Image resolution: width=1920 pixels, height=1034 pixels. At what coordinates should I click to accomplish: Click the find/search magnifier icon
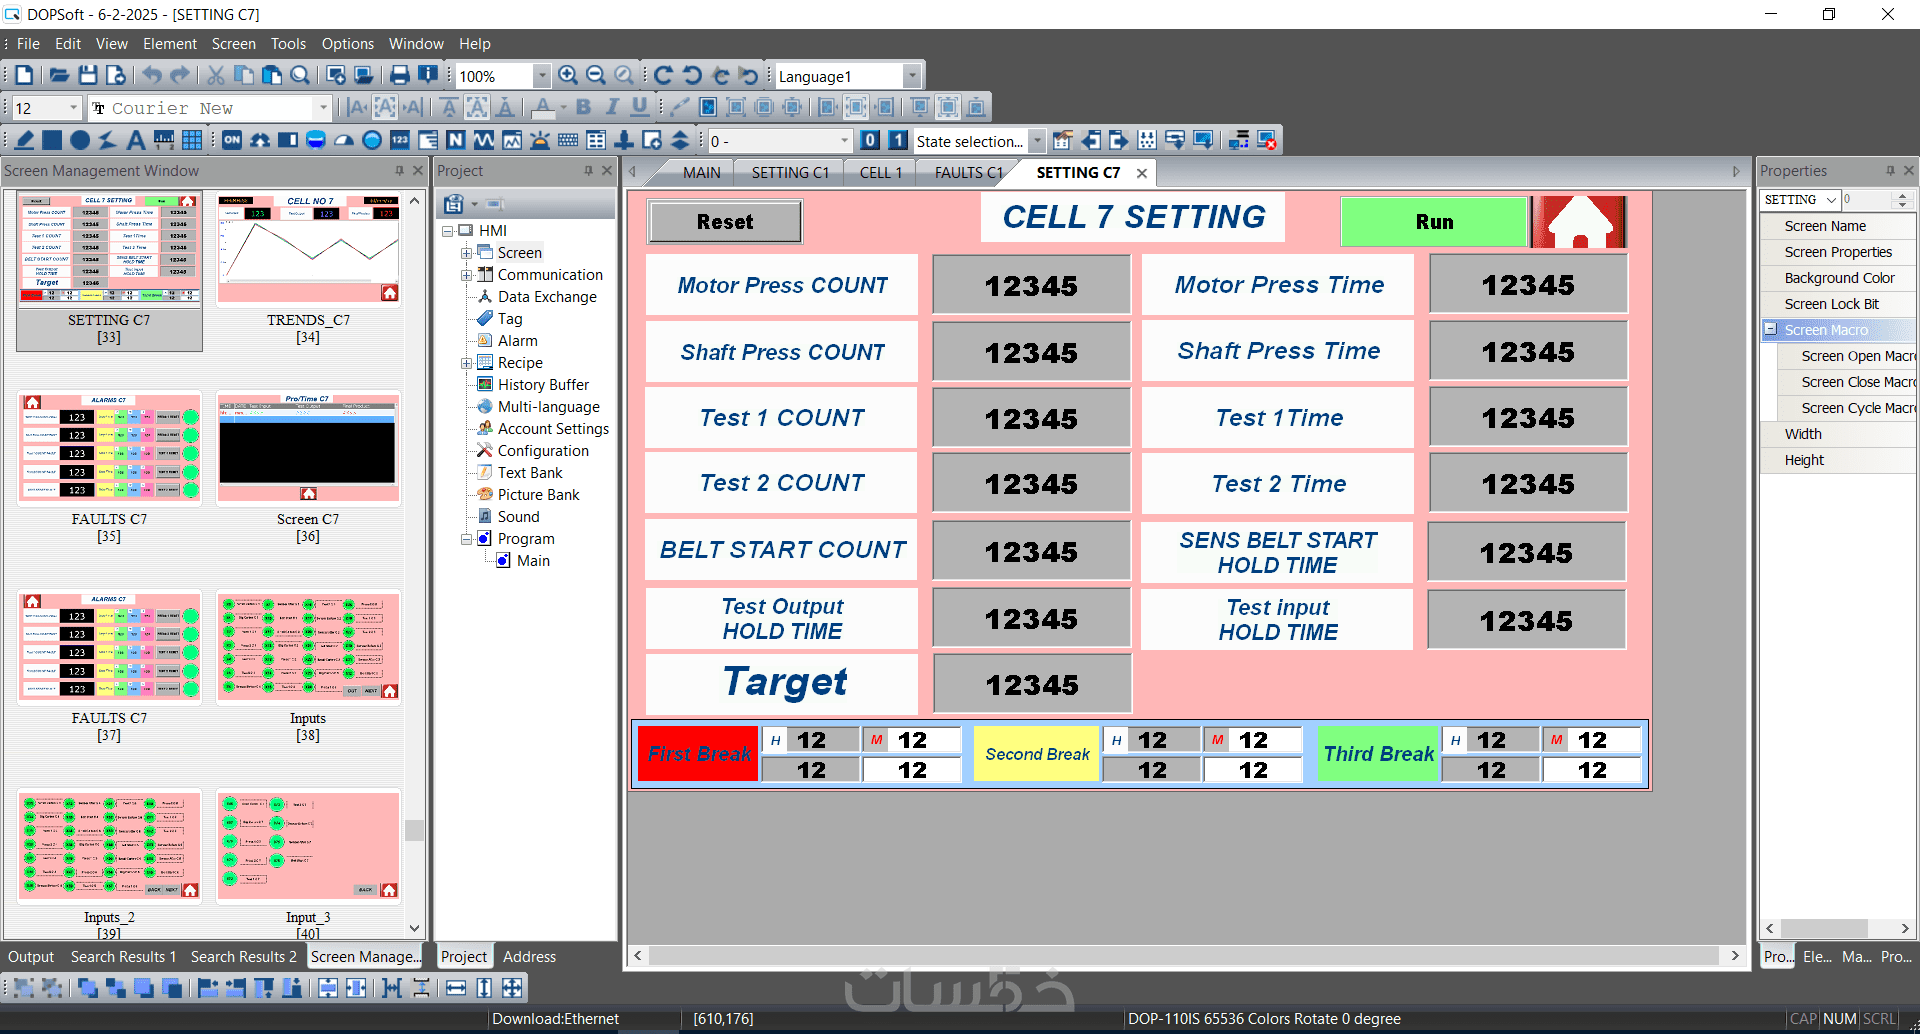[300, 75]
